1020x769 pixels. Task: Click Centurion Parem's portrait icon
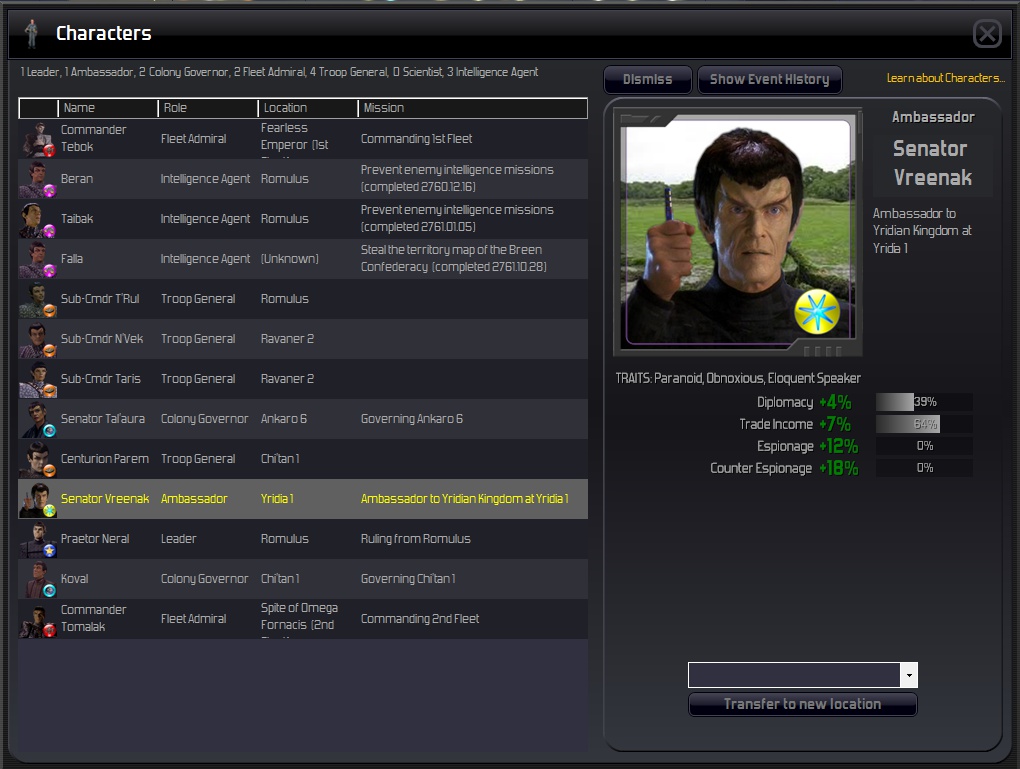click(x=38, y=459)
